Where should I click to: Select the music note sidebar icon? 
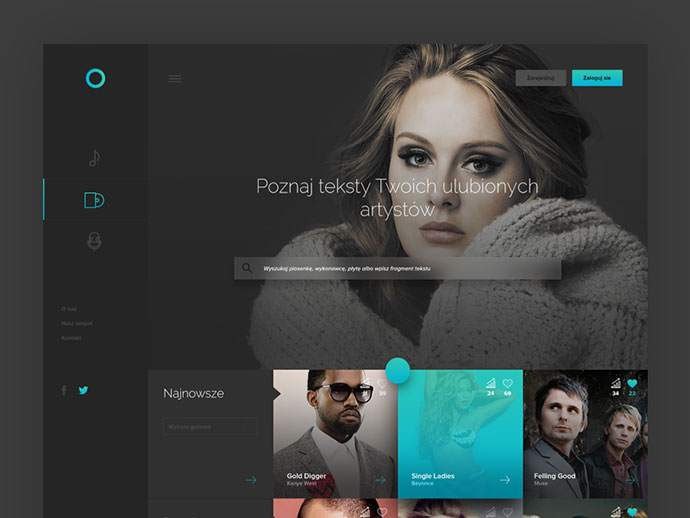(94, 158)
